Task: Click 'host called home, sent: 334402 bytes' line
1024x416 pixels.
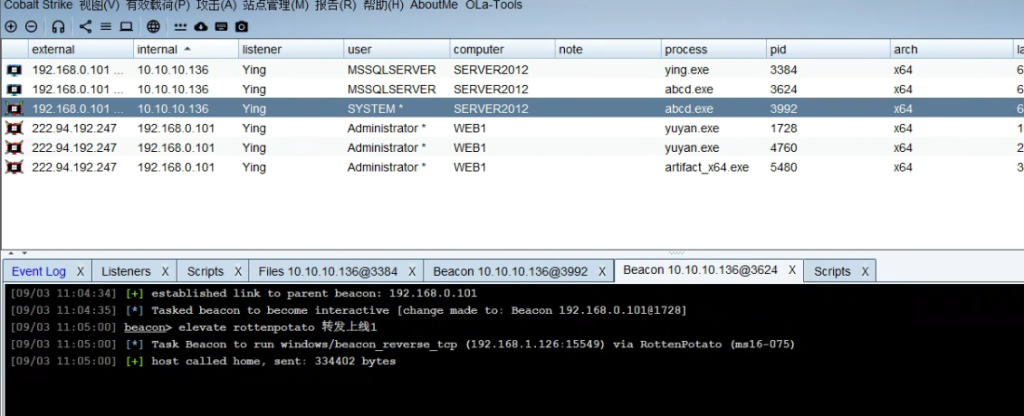Action: click(x=274, y=361)
